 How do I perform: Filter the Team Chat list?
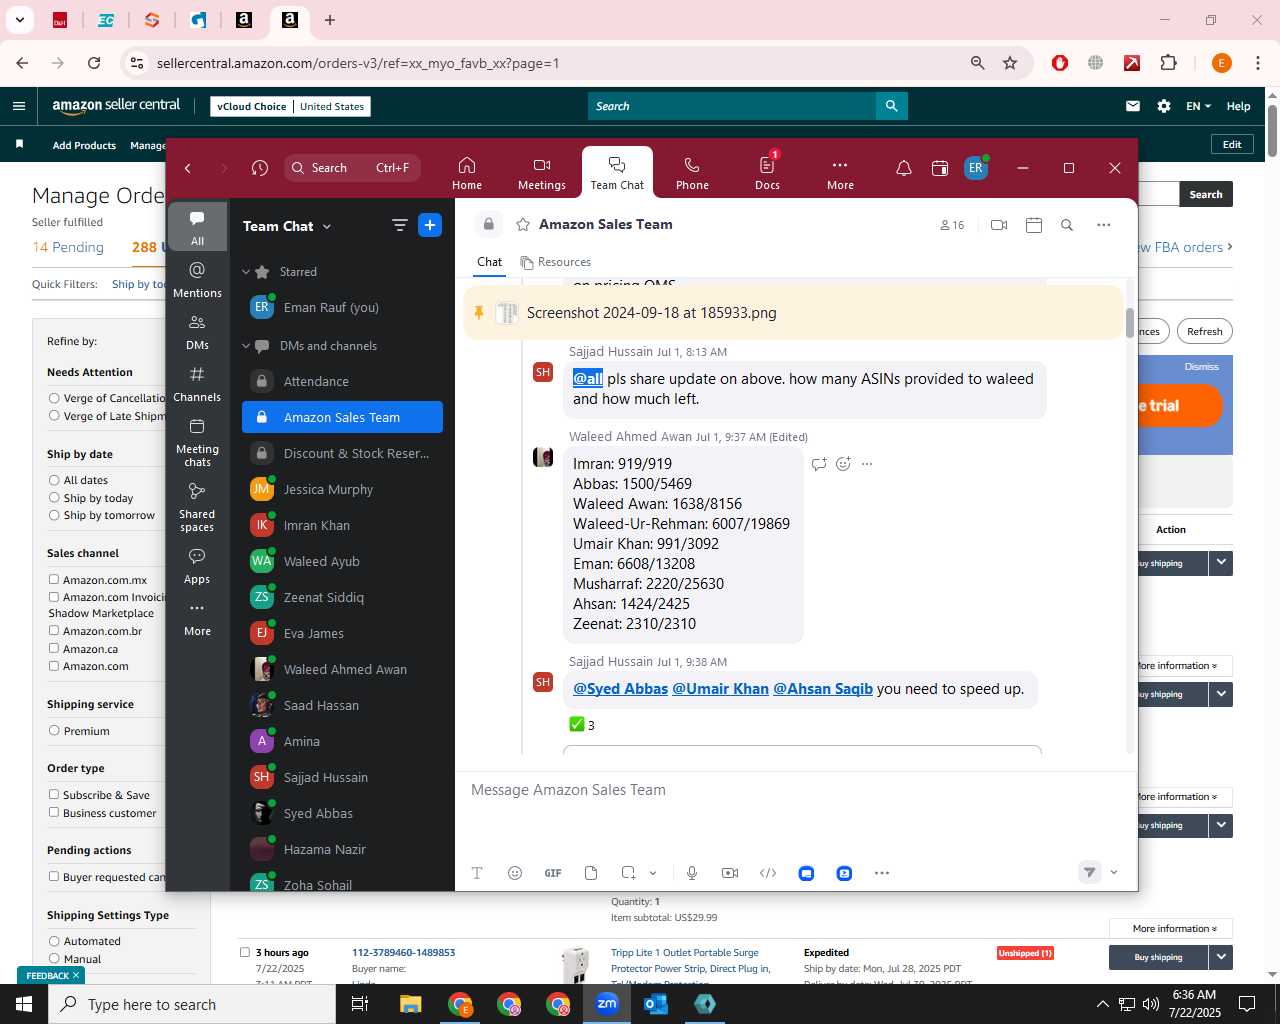coord(399,225)
